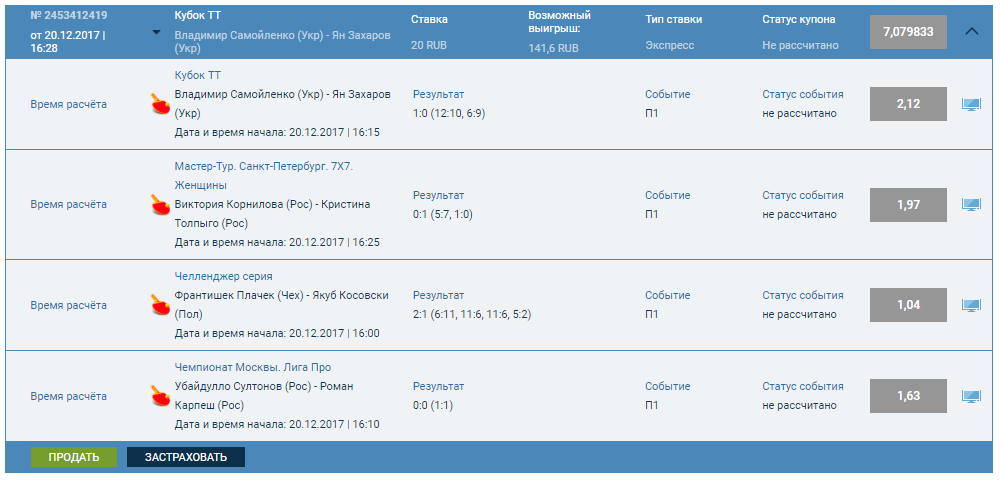Collapse the coupon with the top-right chevron
The height and width of the screenshot is (481, 1000).
[971, 31]
